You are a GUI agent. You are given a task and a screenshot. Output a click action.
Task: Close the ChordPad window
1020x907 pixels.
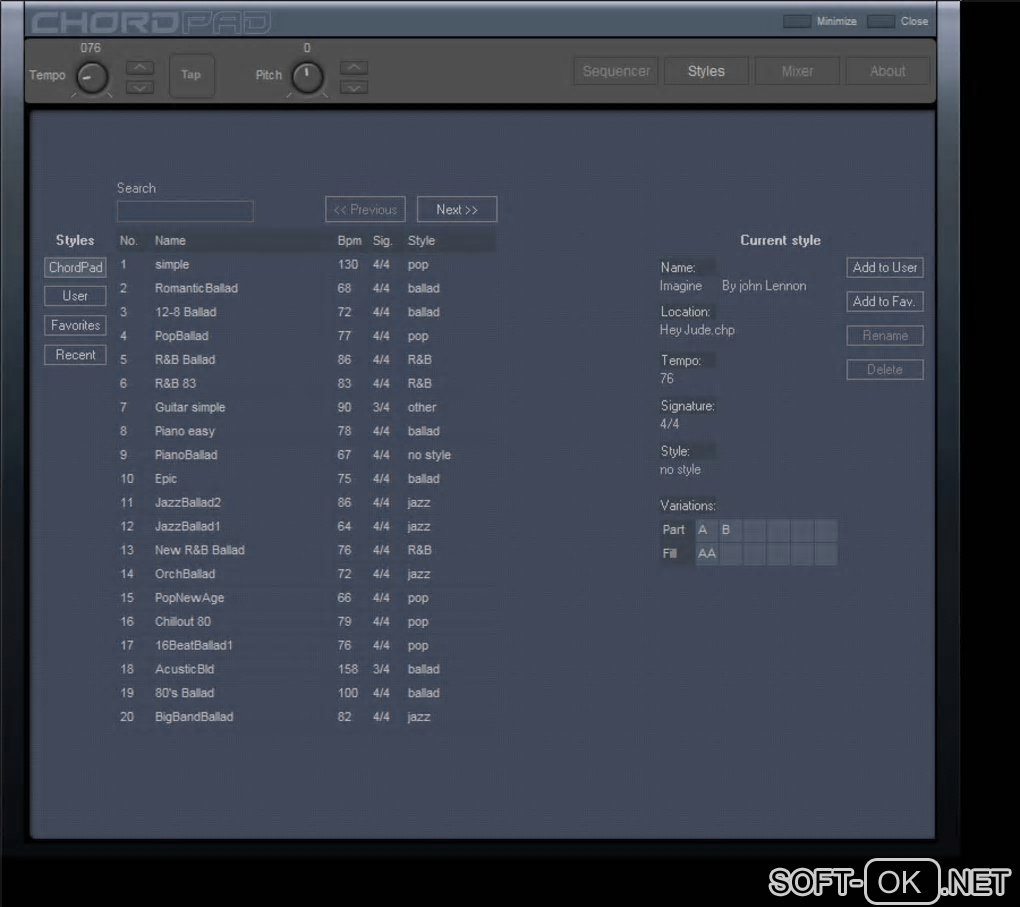click(881, 21)
